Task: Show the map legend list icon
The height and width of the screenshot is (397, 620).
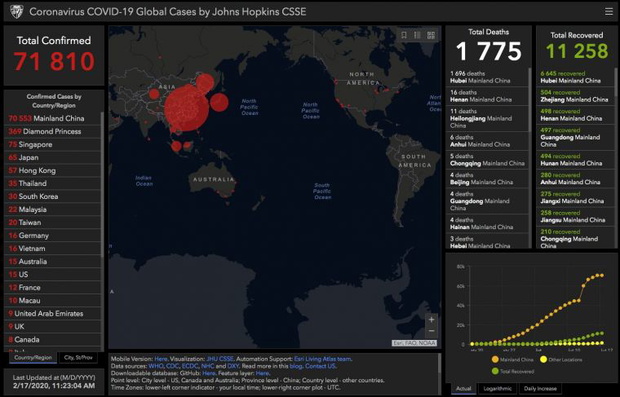Action: click(x=417, y=35)
